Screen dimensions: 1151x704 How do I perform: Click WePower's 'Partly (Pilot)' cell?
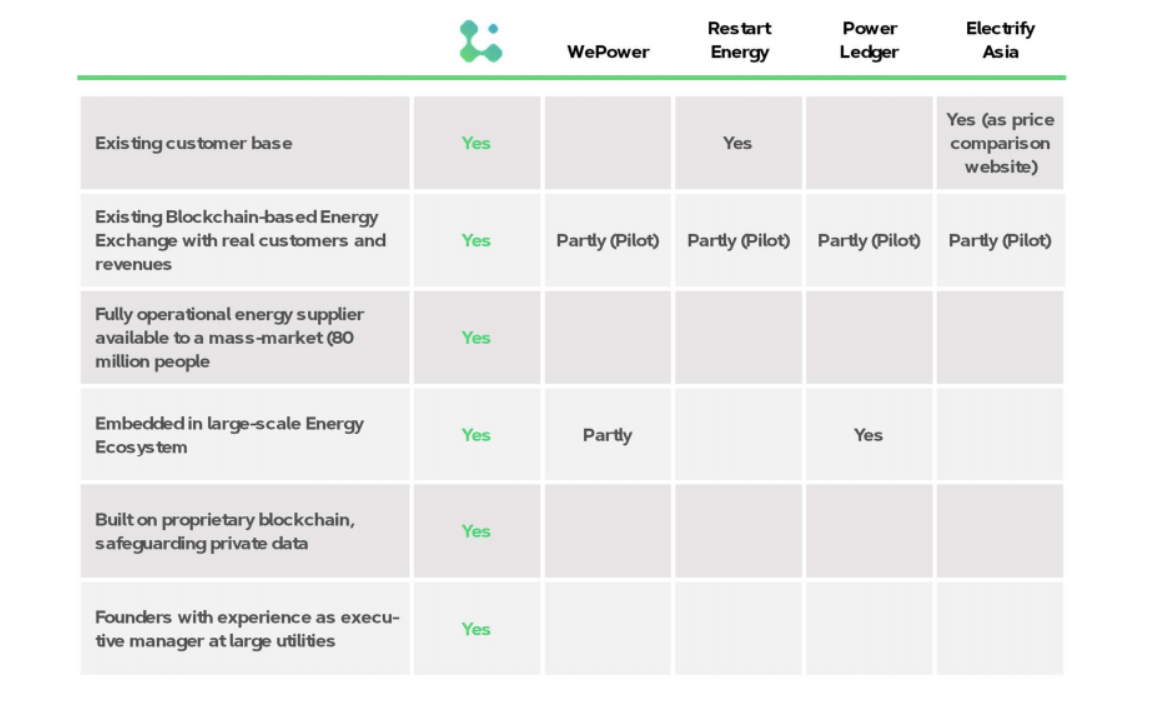coord(607,240)
